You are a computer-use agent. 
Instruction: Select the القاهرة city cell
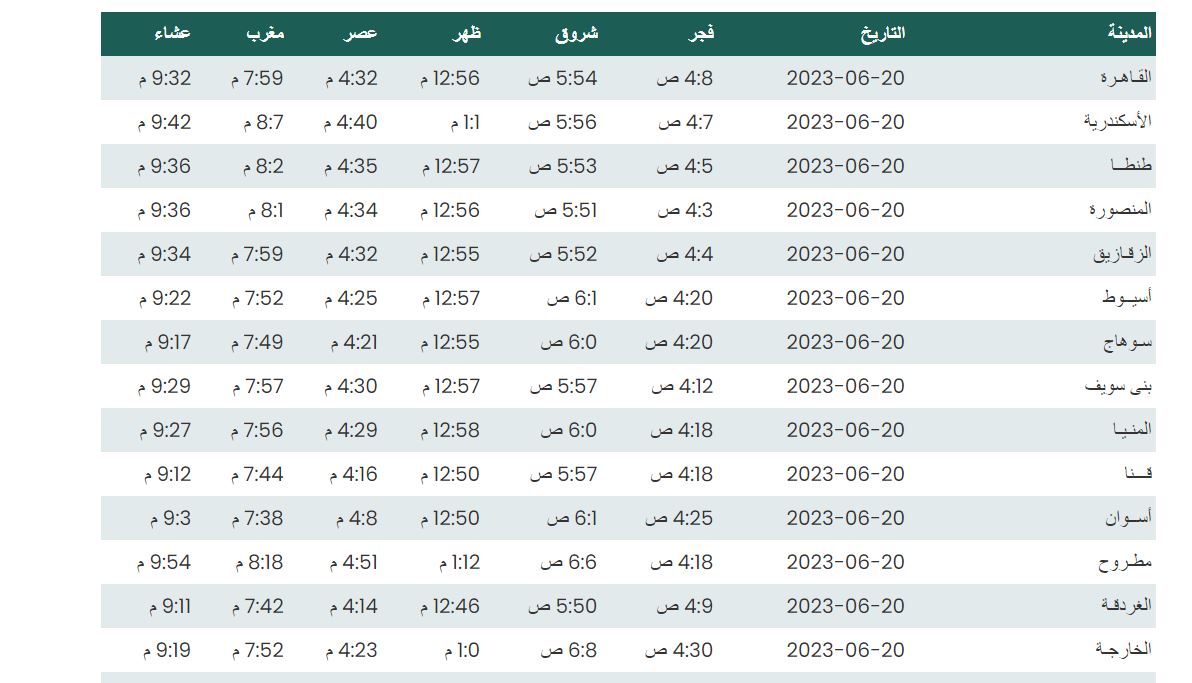pos(1124,78)
